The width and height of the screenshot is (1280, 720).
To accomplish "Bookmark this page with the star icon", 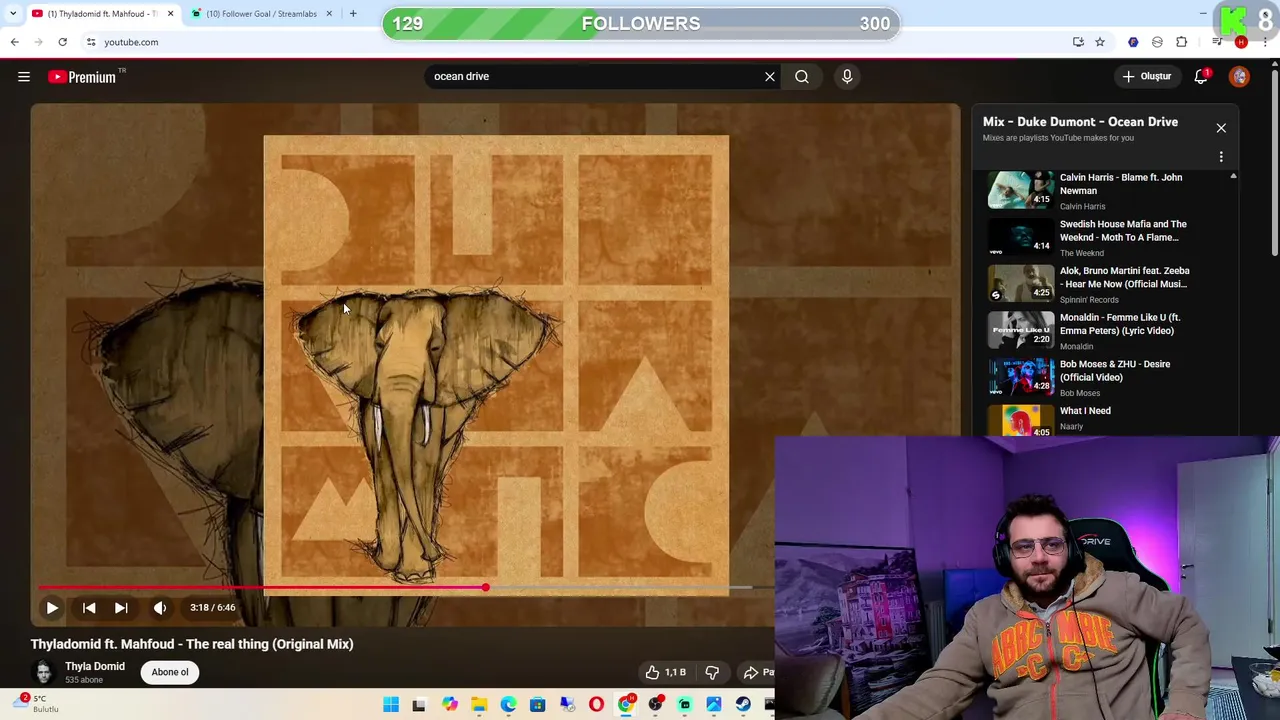I will coord(1100,42).
